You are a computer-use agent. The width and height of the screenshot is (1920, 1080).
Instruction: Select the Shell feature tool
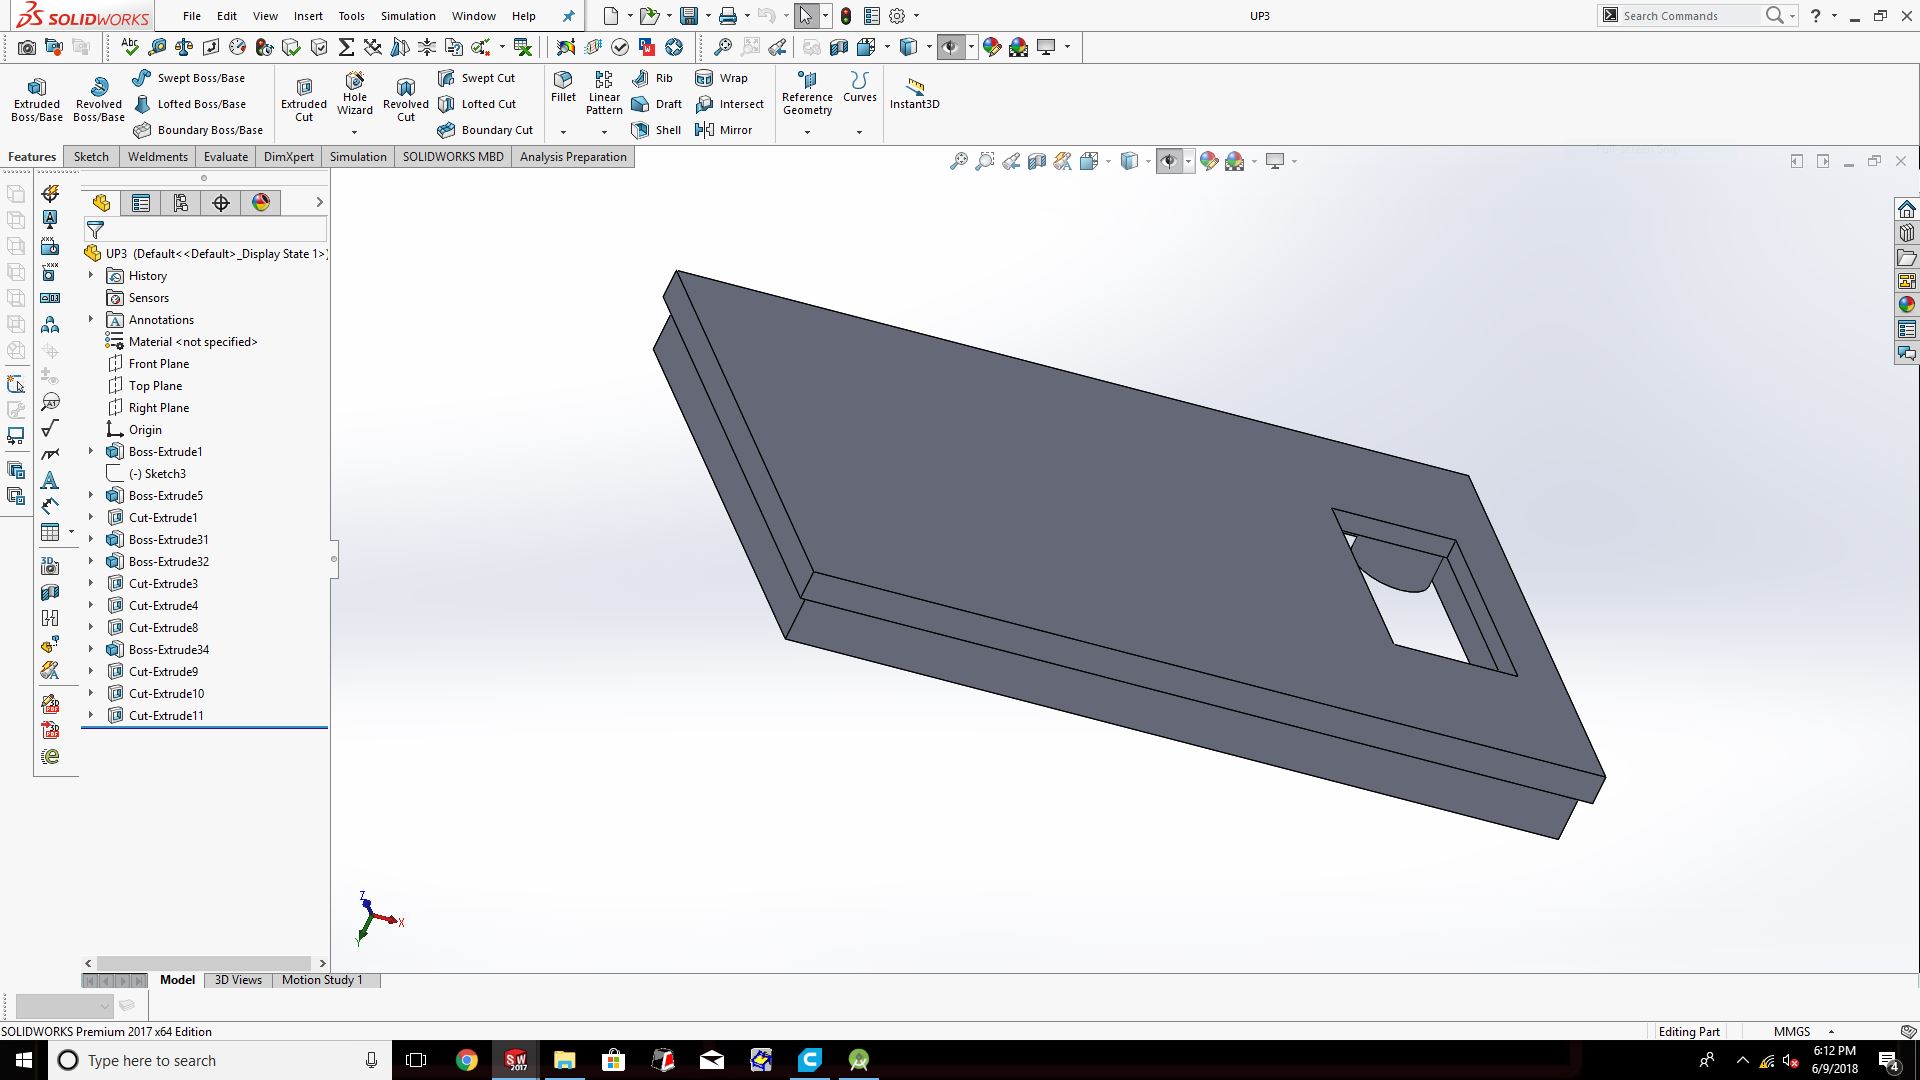[x=656, y=130]
